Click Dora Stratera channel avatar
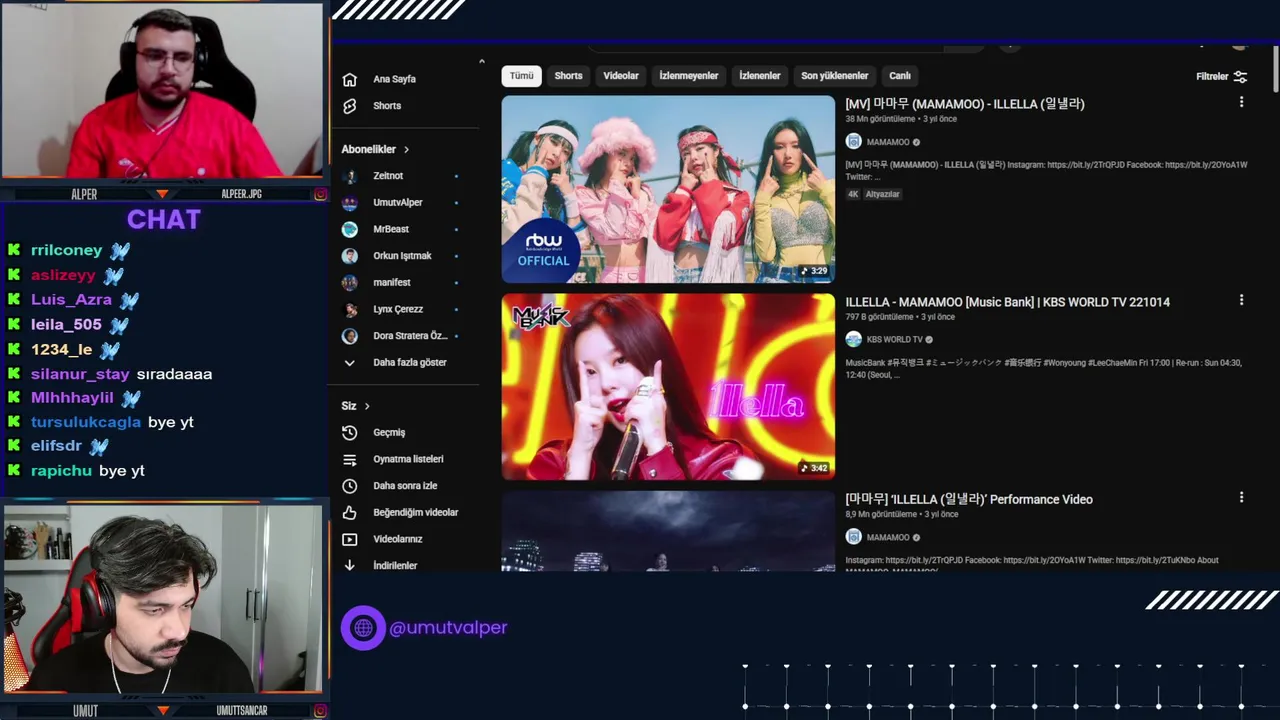The width and height of the screenshot is (1280, 720). click(x=350, y=336)
